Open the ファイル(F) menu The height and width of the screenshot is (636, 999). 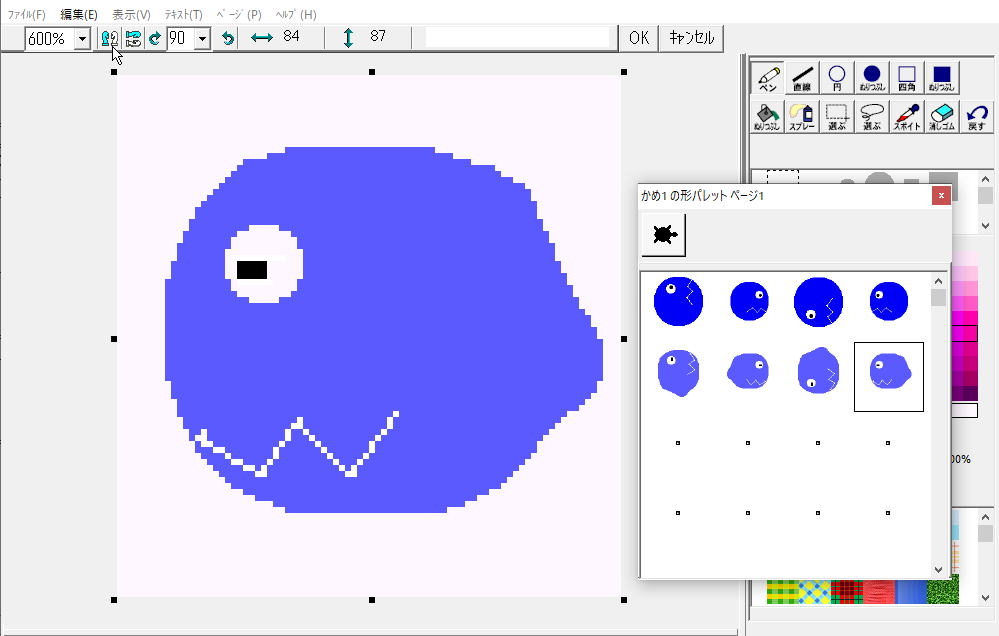point(26,14)
